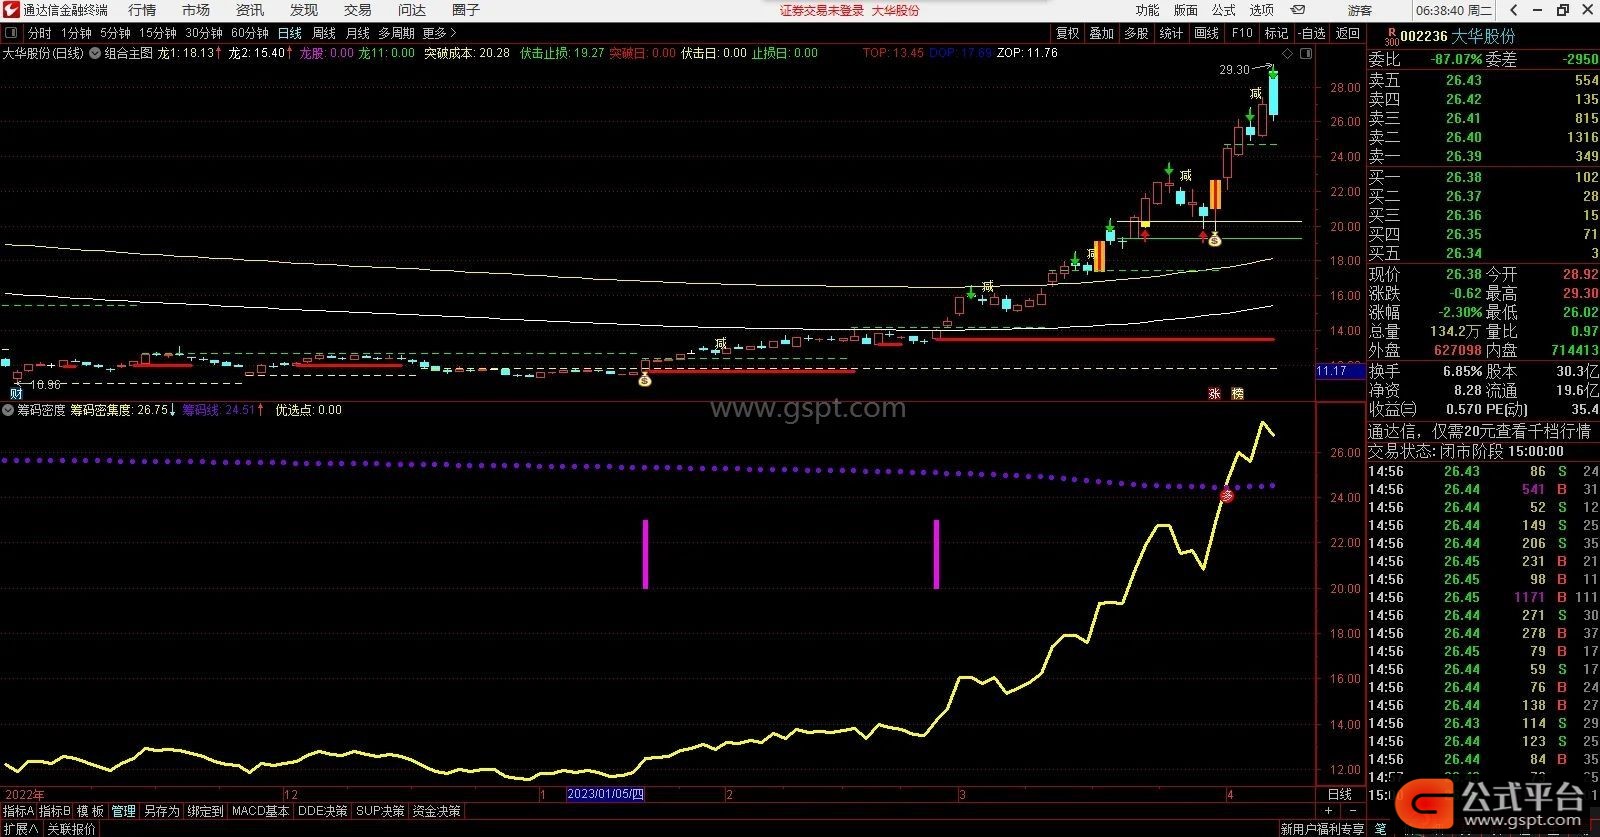This screenshot has height=837, width=1600.
Task: Click the 返回 back button
Action: pos(1348,33)
